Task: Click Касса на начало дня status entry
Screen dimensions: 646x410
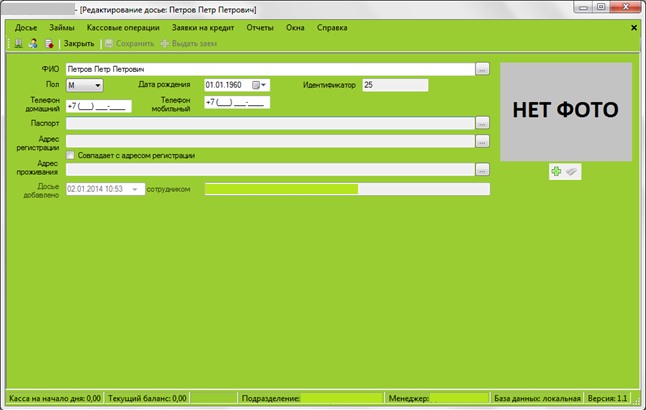Action: tap(55, 398)
